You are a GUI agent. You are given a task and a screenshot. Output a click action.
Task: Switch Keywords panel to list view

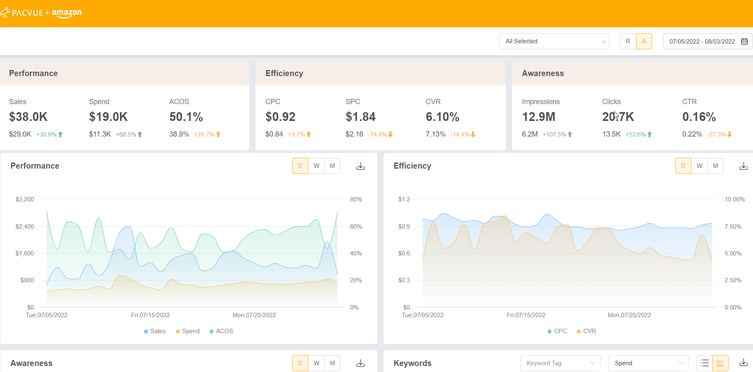[x=704, y=363]
